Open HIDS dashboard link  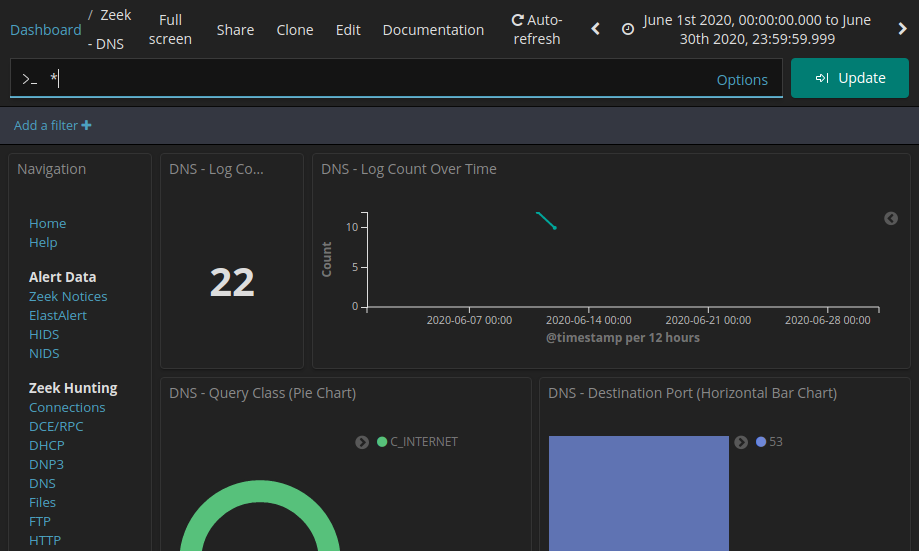(x=44, y=335)
